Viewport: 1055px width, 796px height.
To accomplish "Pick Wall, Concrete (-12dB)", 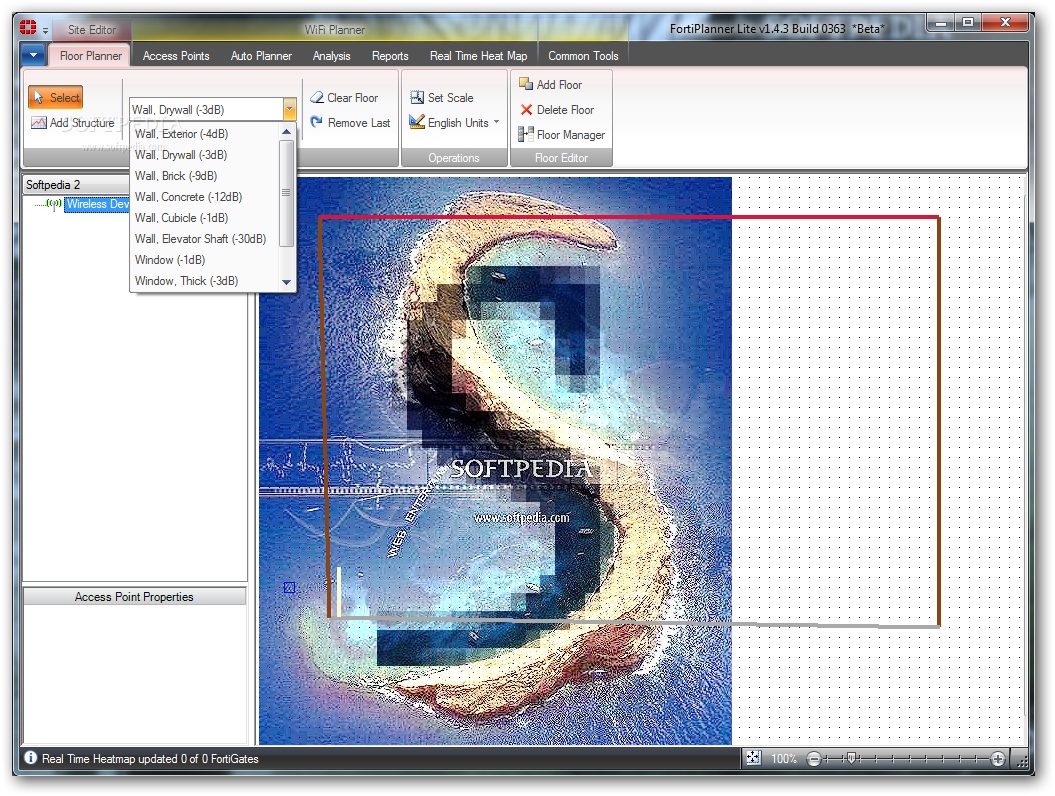I will coord(204,196).
